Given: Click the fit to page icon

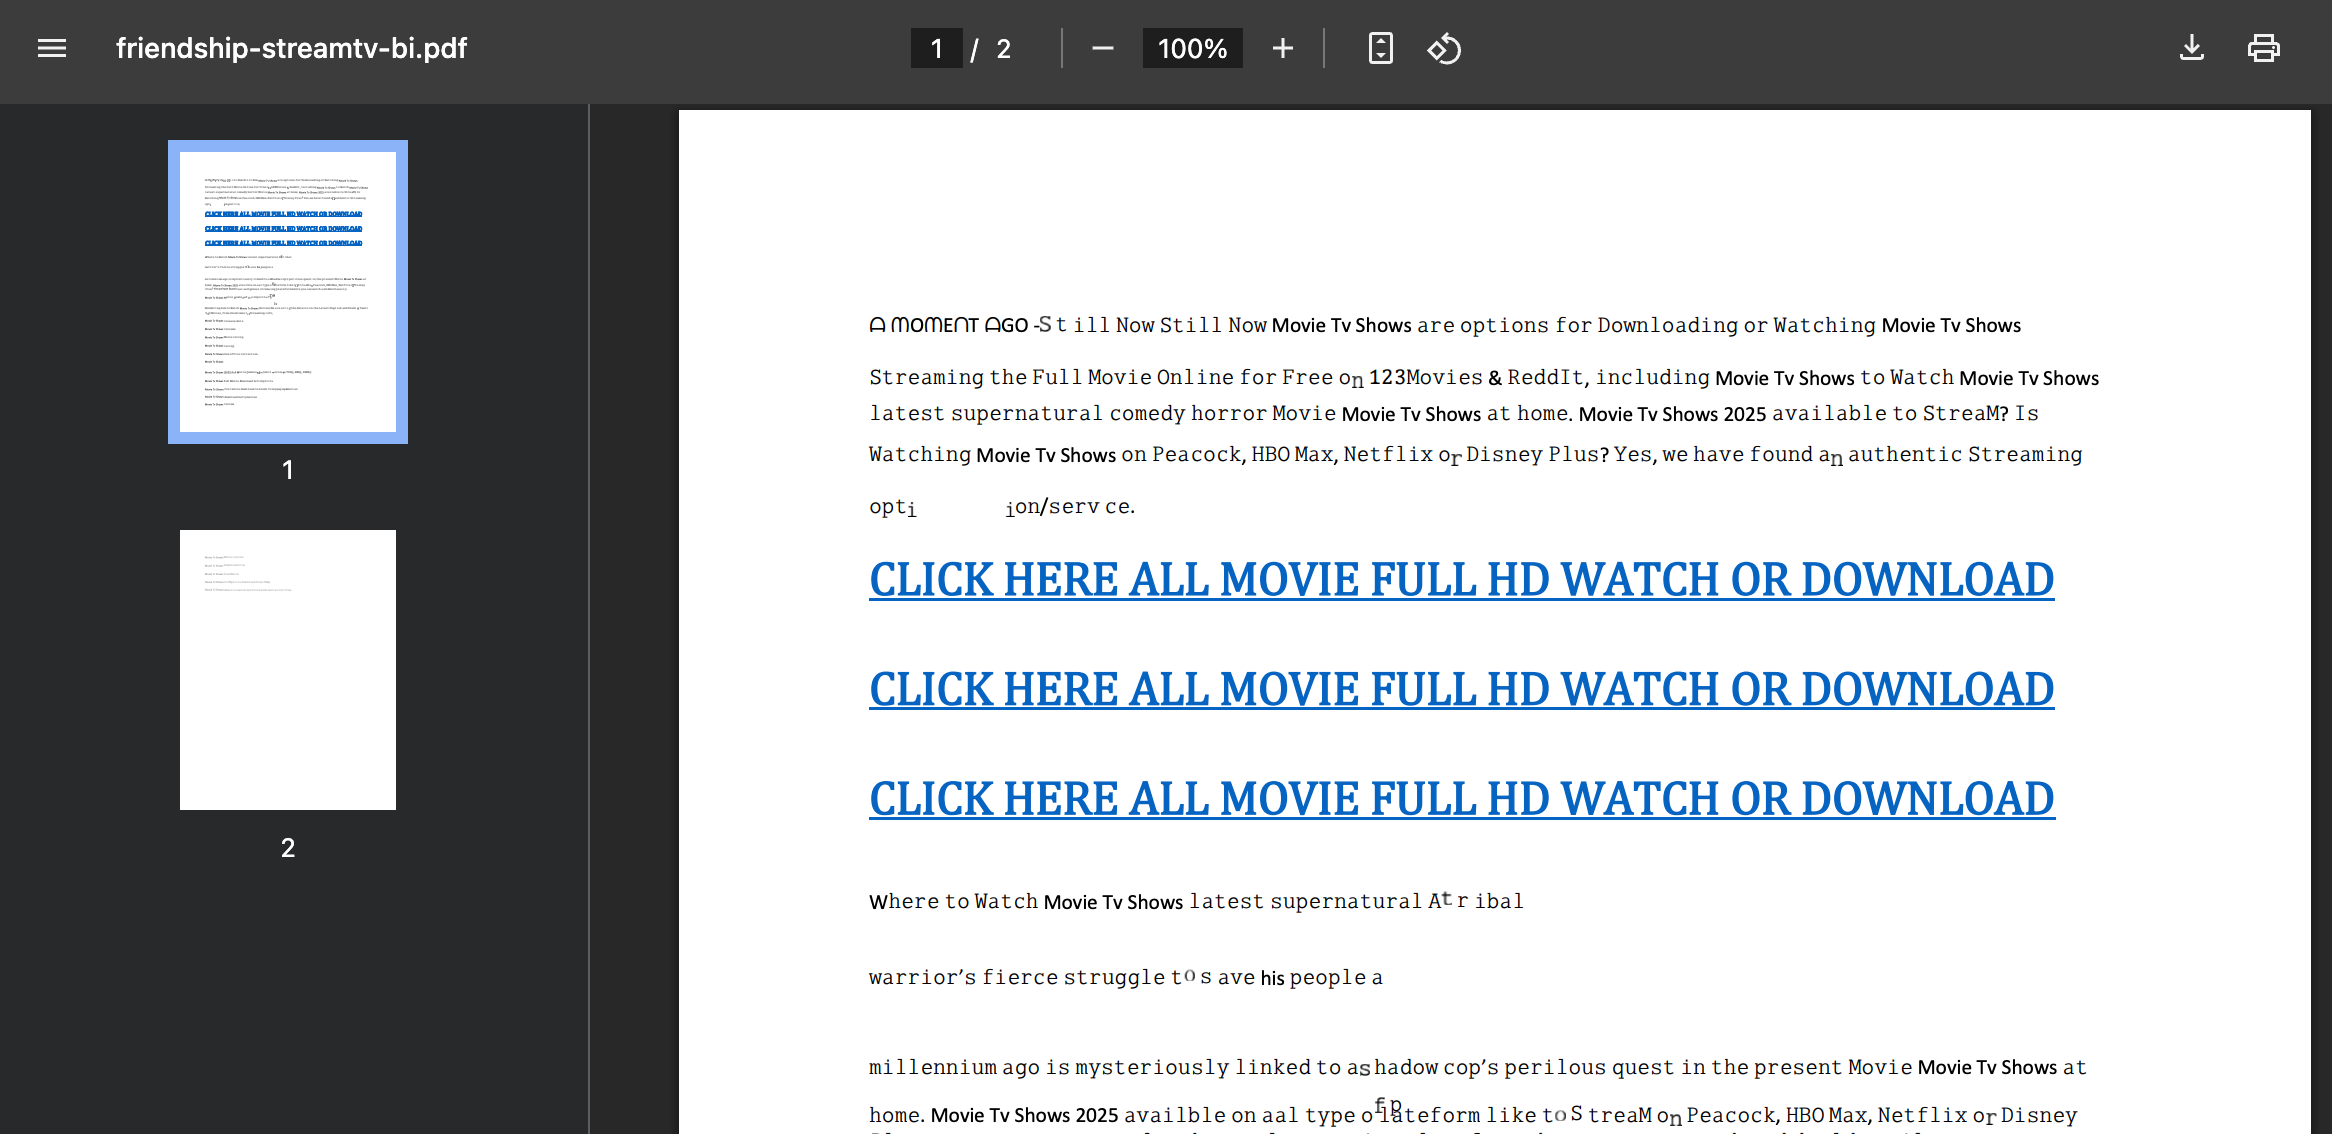Looking at the screenshot, I should point(1380,48).
